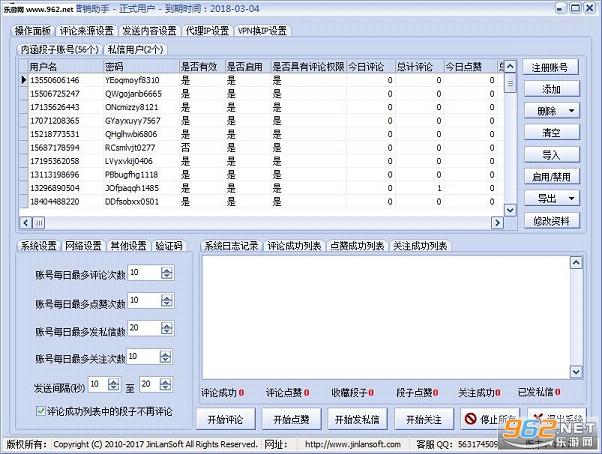Image resolution: width=602 pixels, height=454 pixels.
Task: Click the 清空 button
Action: (x=552, y=133)
